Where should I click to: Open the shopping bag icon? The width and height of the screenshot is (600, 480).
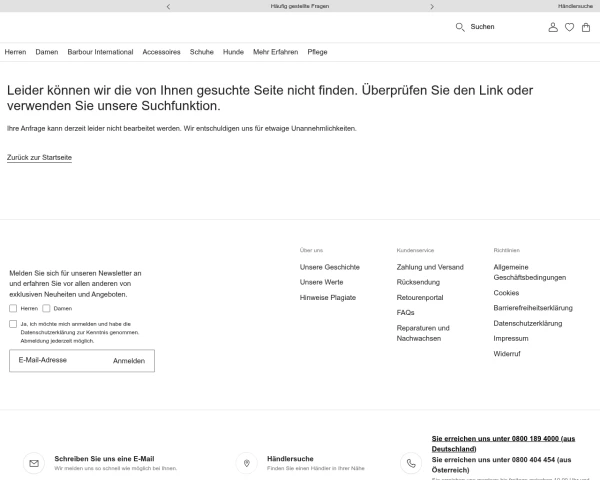coord(586,27)
